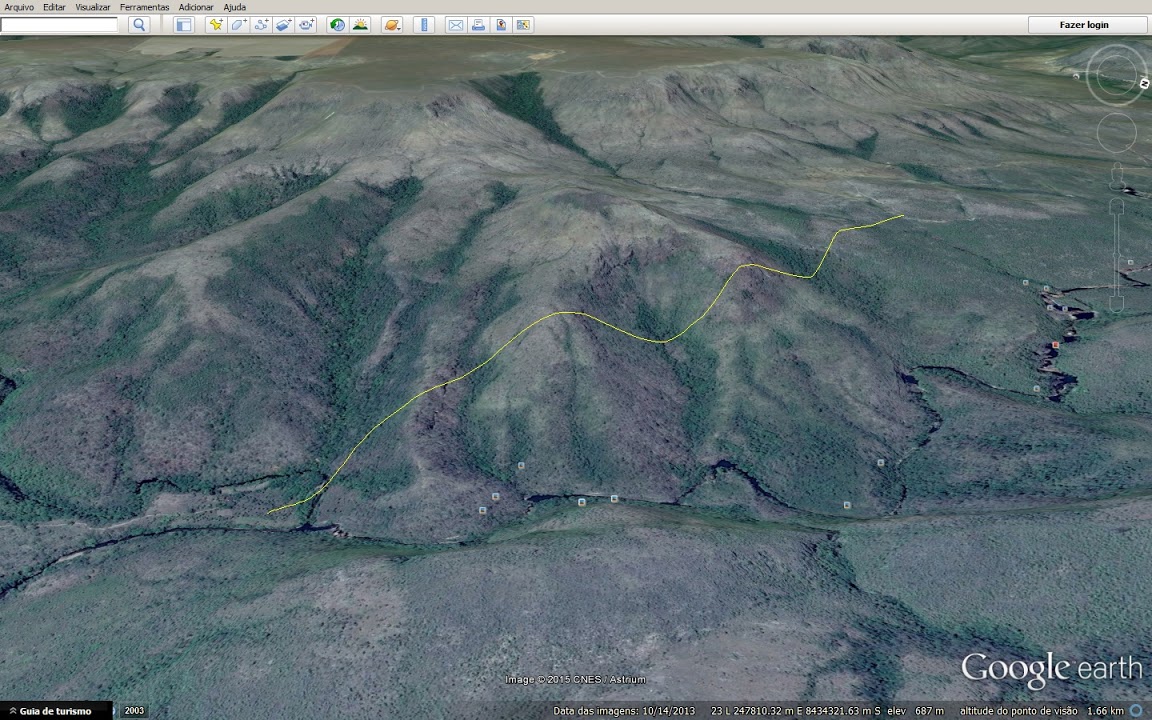This screenshot has width=1152, height=720.
Task: Click the 2003 historical imagery year
Action: [x=134, y=711]
